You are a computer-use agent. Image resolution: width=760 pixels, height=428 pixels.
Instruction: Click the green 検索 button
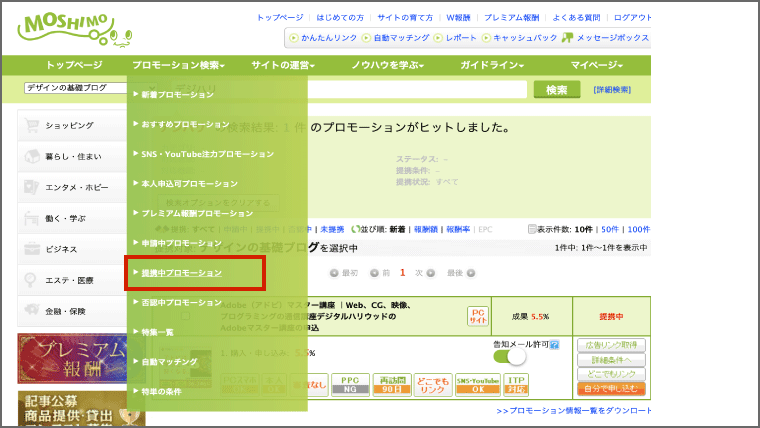tap(556, 90)
